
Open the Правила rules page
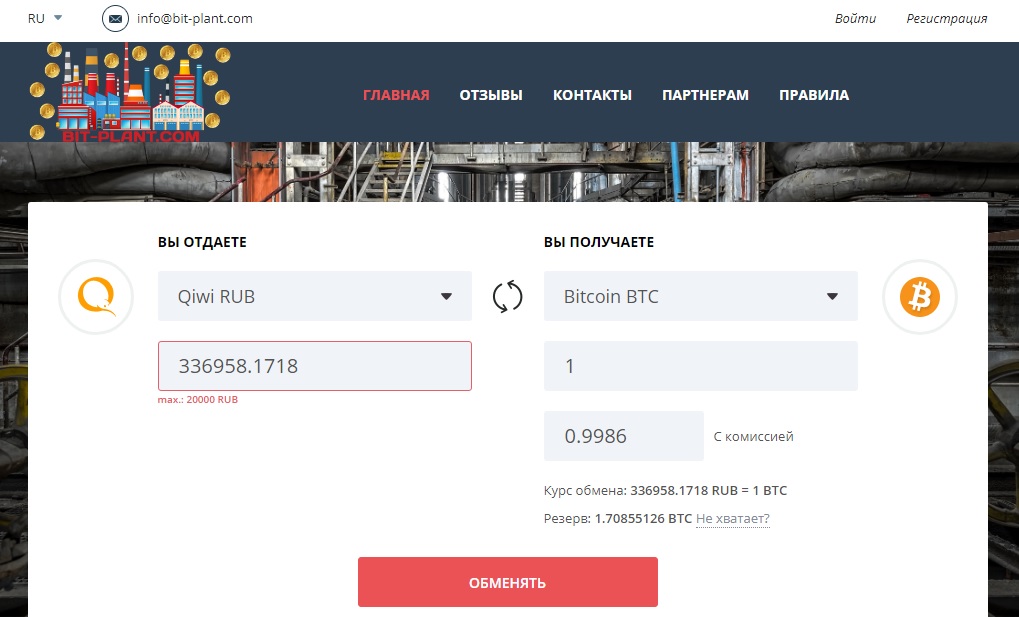[x=814, y=96]
